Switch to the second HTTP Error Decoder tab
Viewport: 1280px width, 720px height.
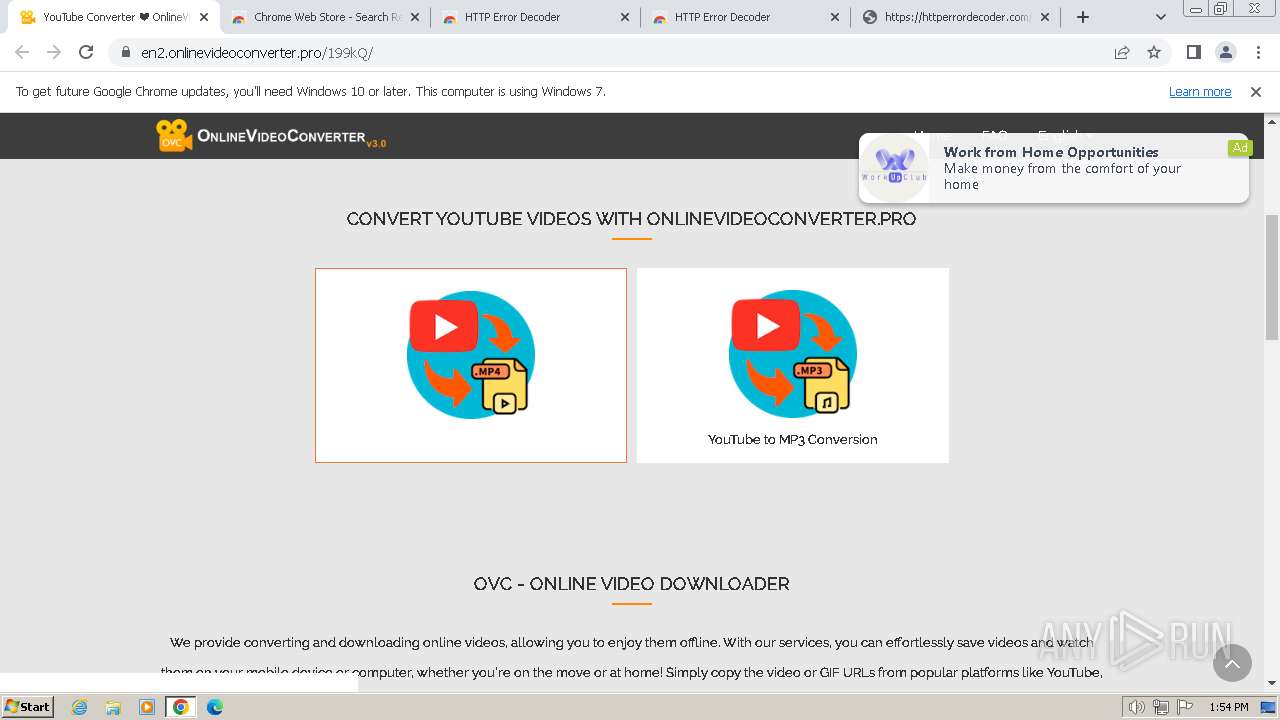(x=745, y=17)
